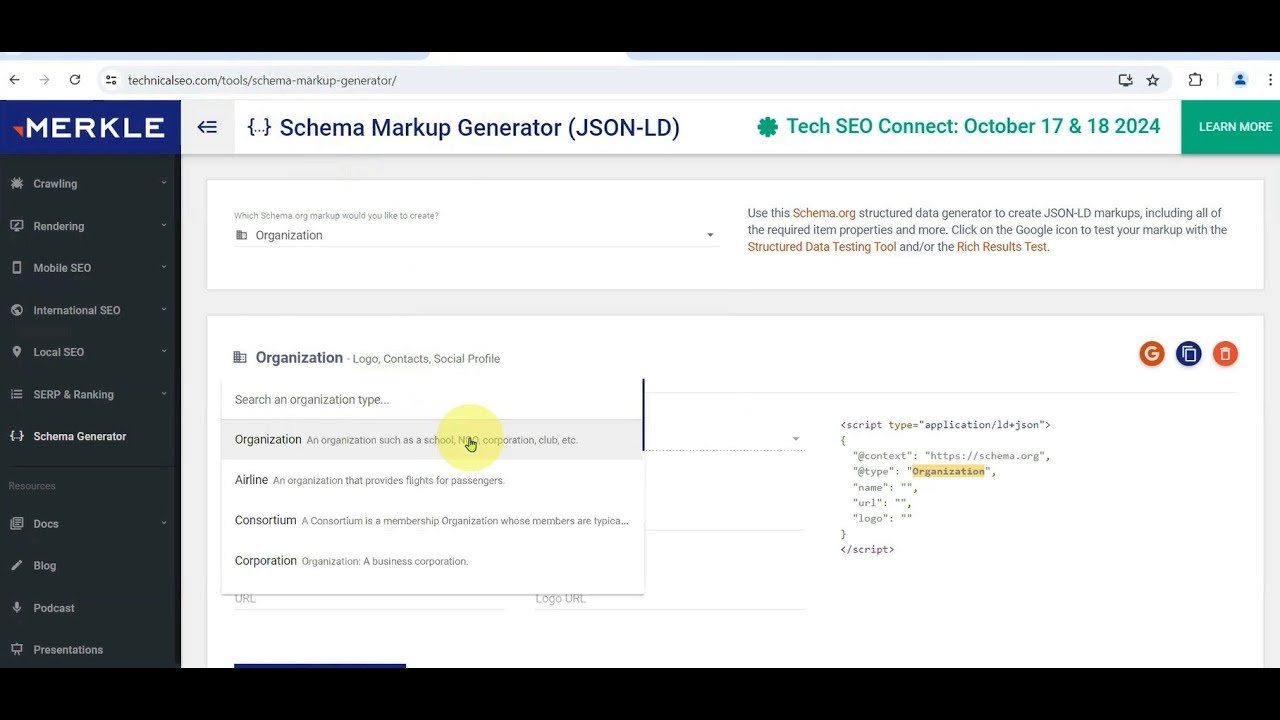The width and height of the screenshot is (1280, 720).
Task: Click the Schema braces icon in header
Action: coord(259,127)
